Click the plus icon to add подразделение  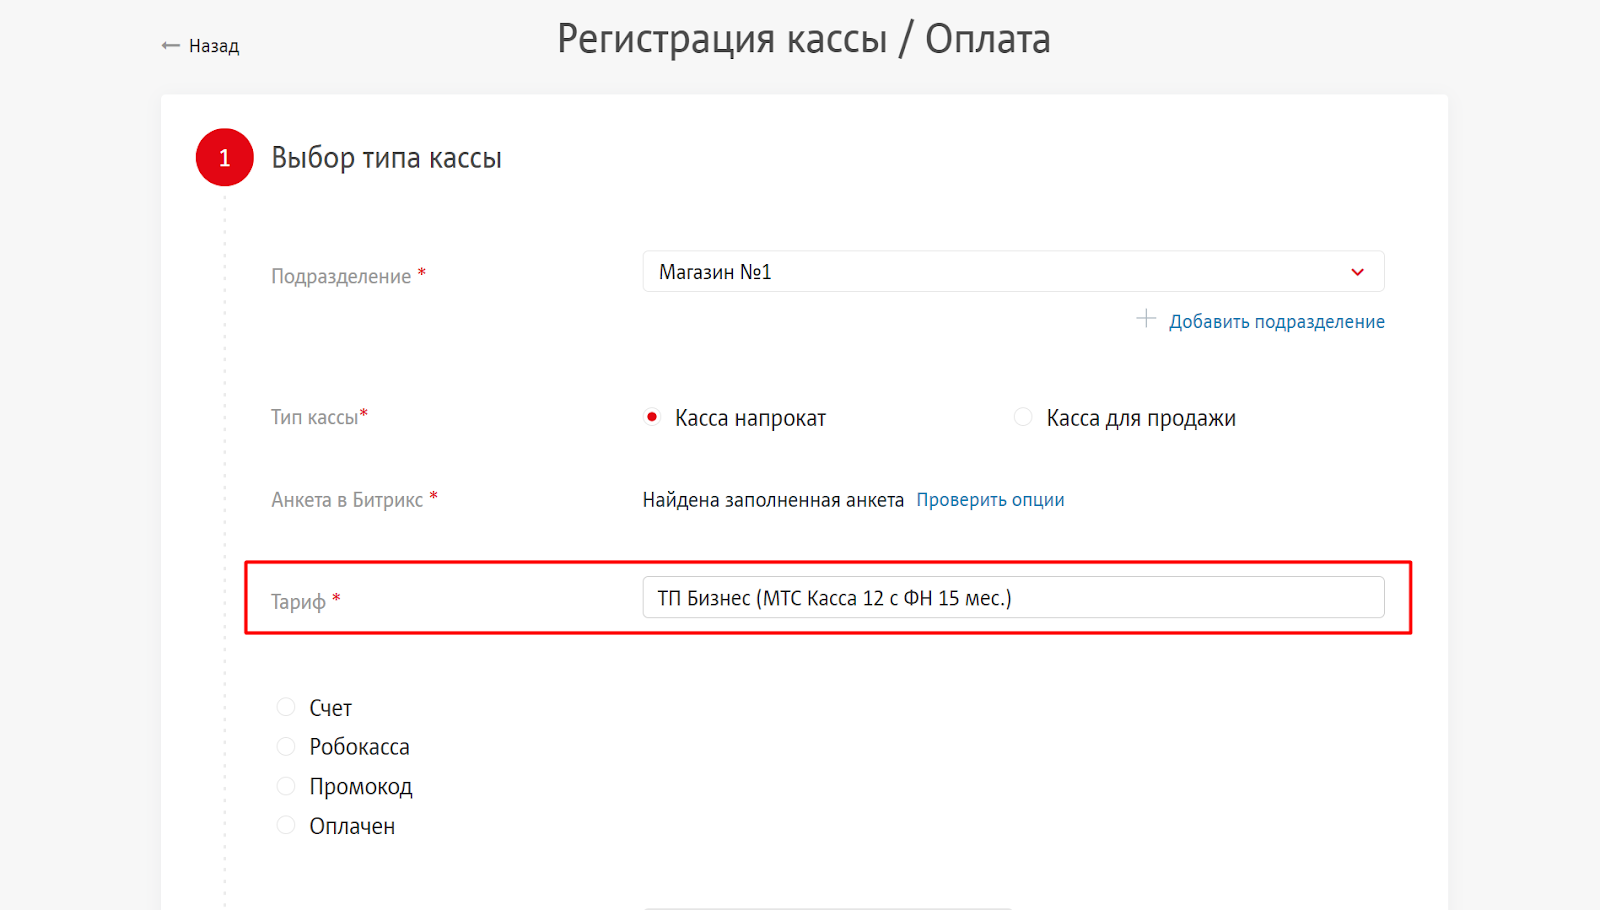coord(1146,319)
